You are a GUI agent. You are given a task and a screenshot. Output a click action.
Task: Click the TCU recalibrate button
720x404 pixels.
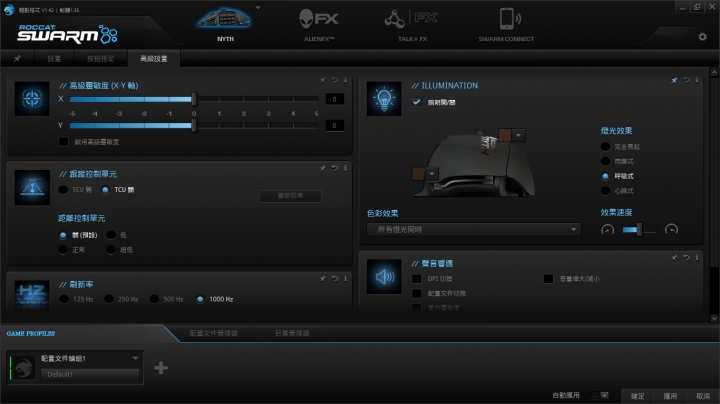click(290, 196)
